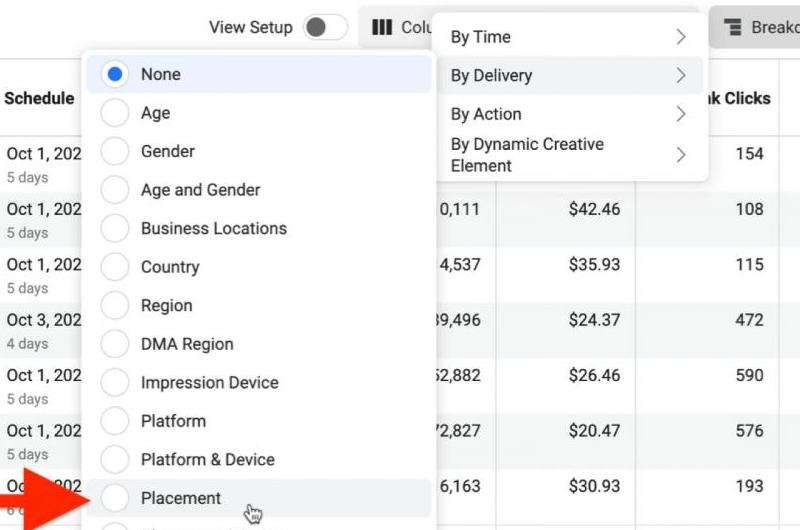Pick the Region breakdown option

[x=115, y=305]
